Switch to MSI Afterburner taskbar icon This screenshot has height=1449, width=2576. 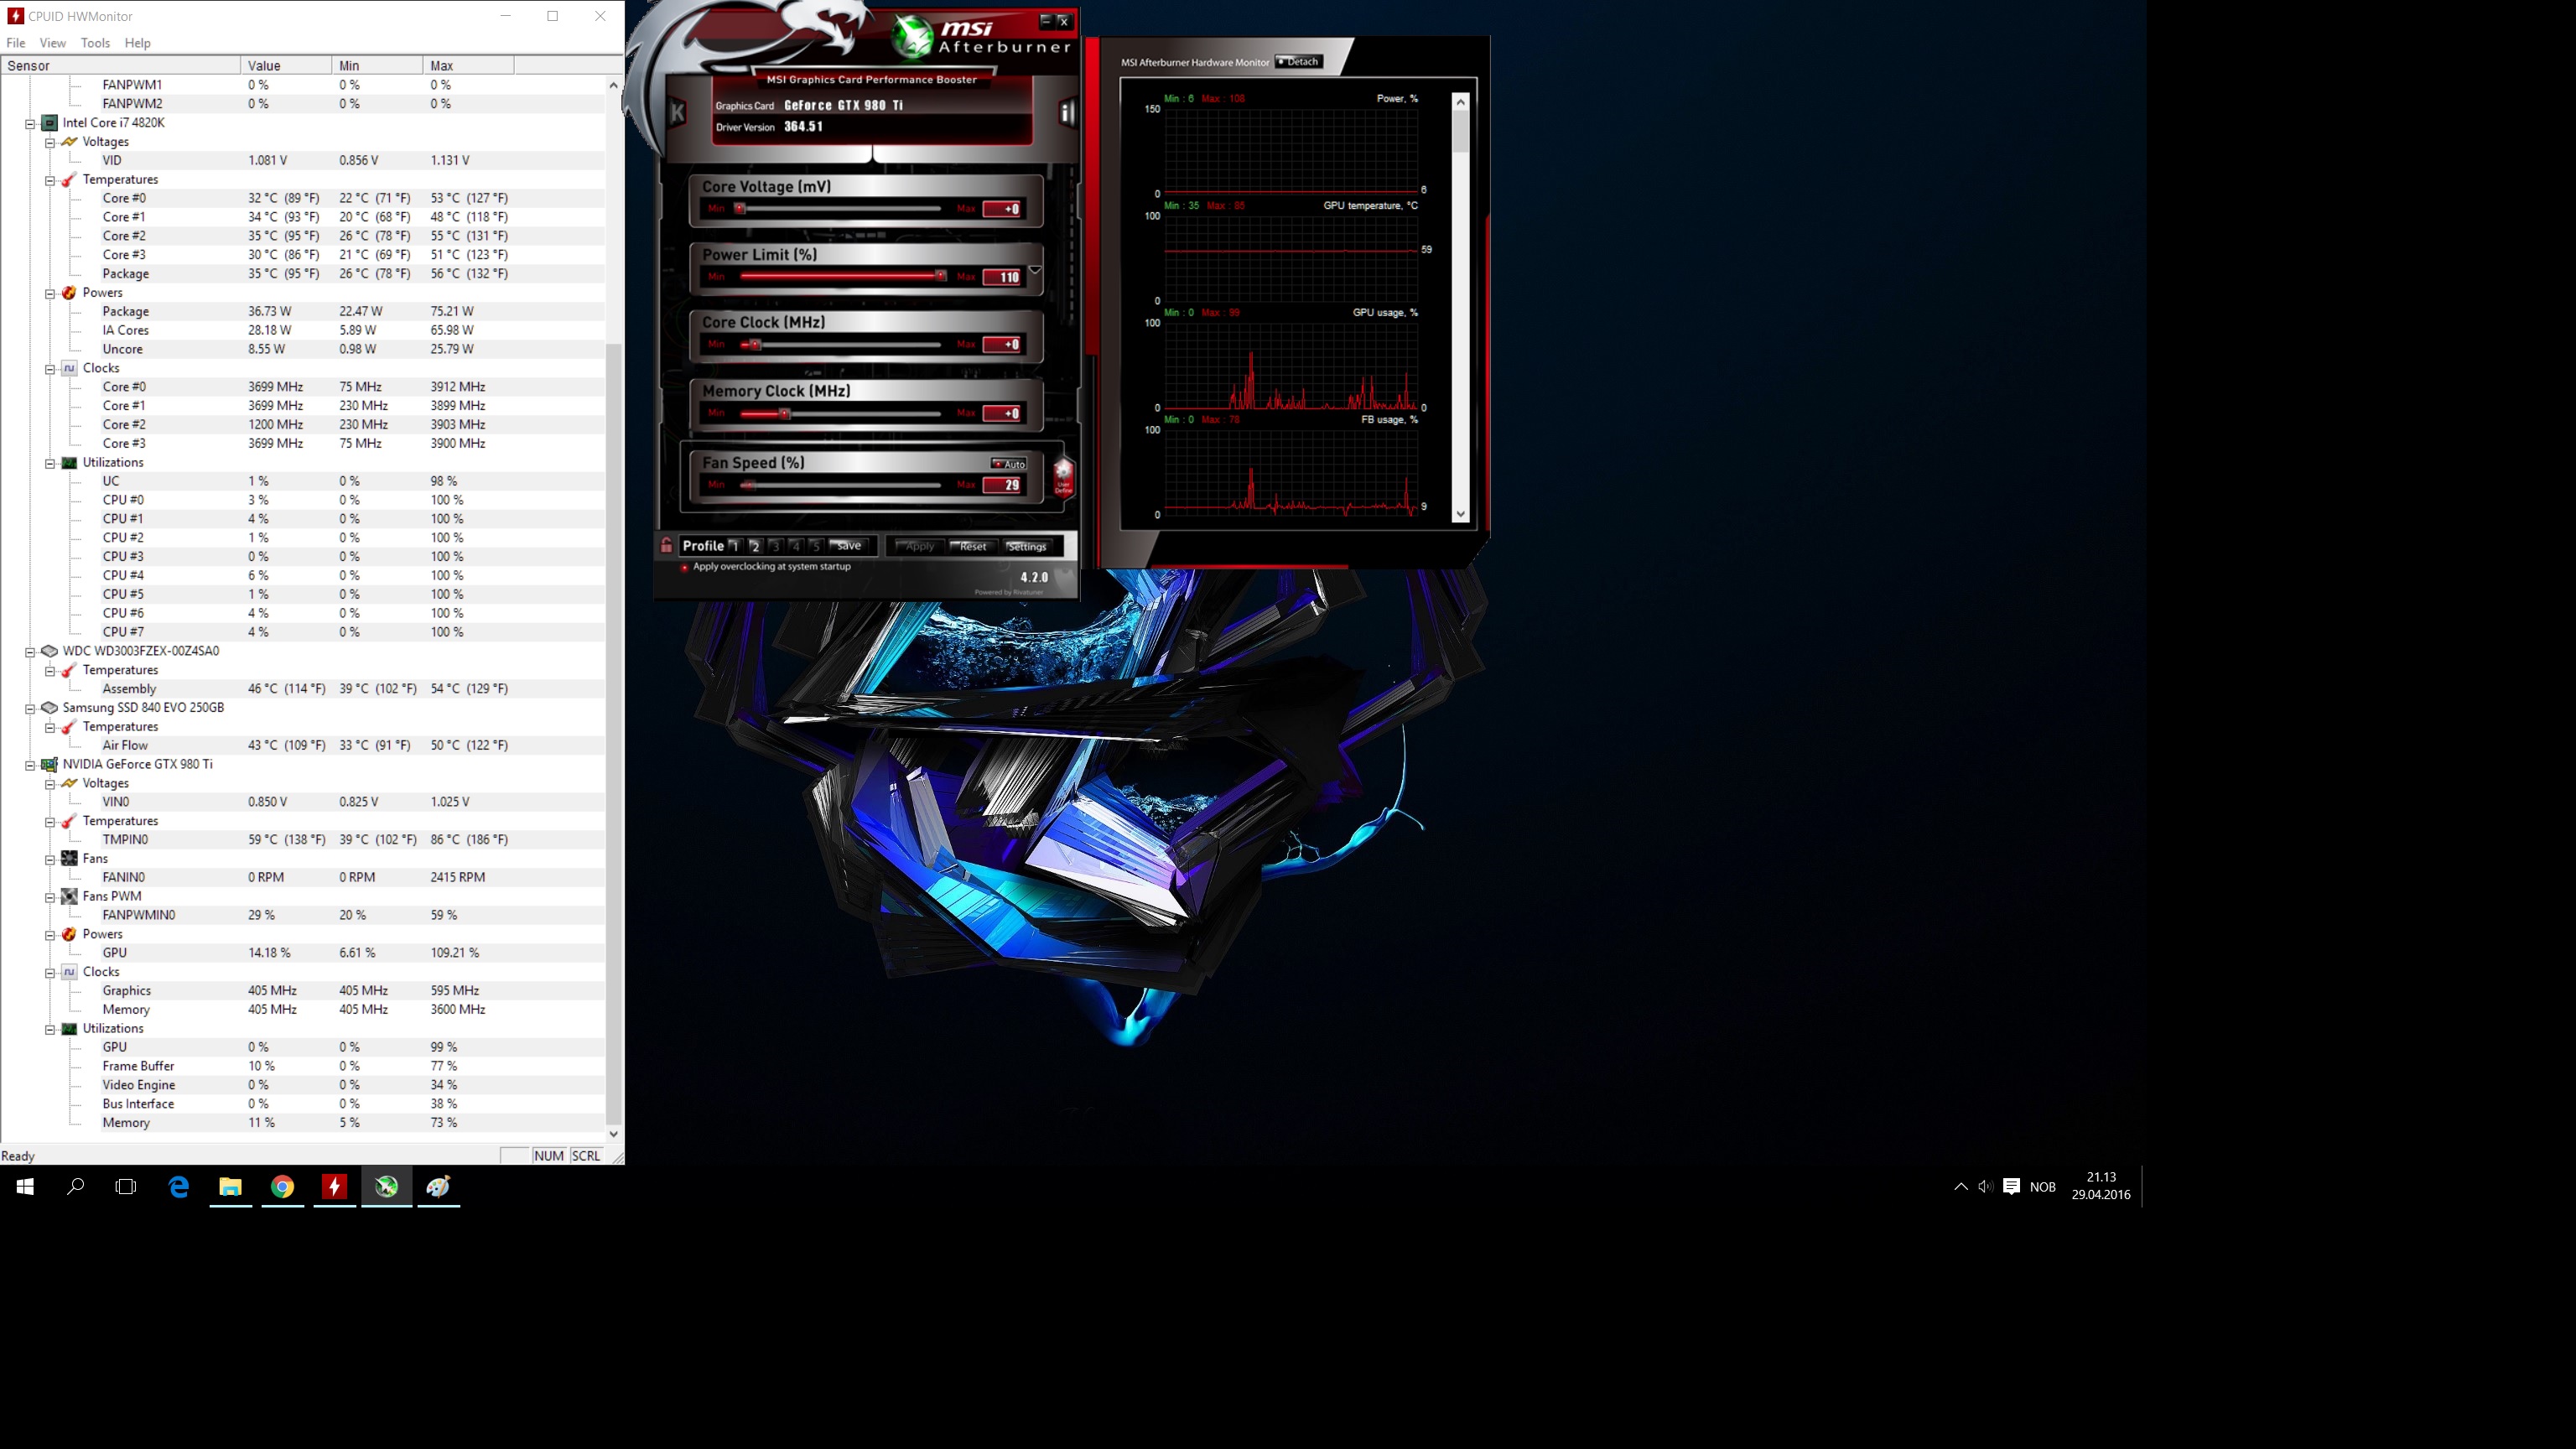387,1186
